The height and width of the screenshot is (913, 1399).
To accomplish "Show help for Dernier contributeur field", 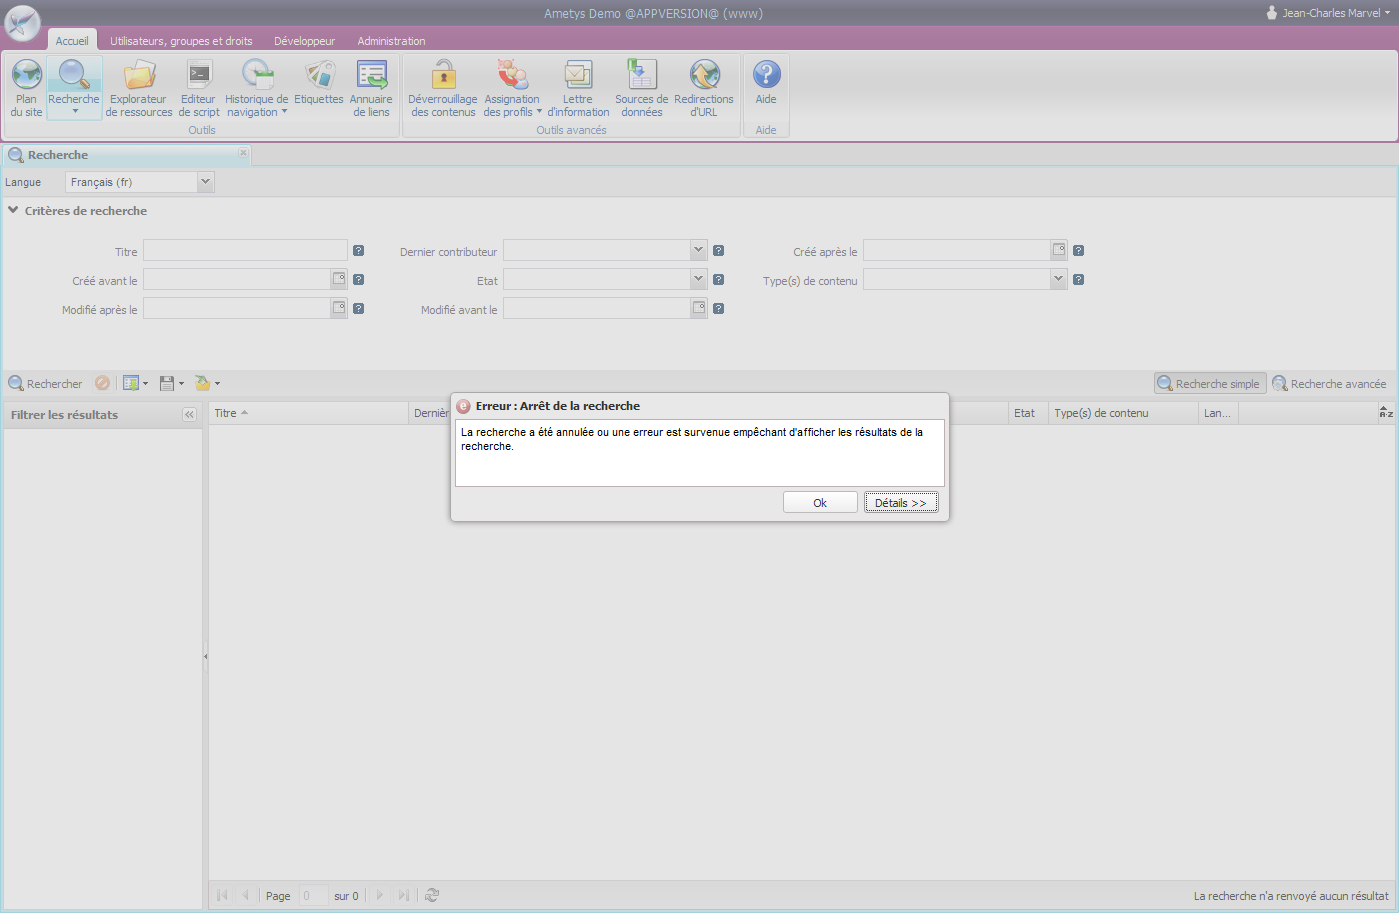I will 718,251.
